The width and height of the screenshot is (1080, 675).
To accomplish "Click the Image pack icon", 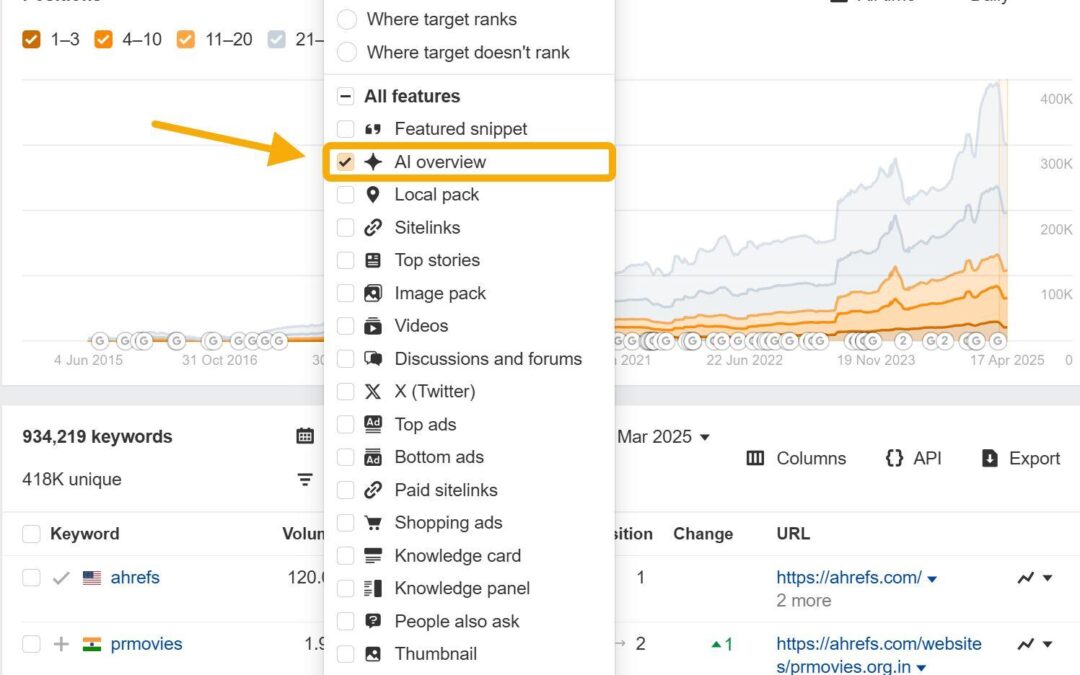I will click(373, 293).
